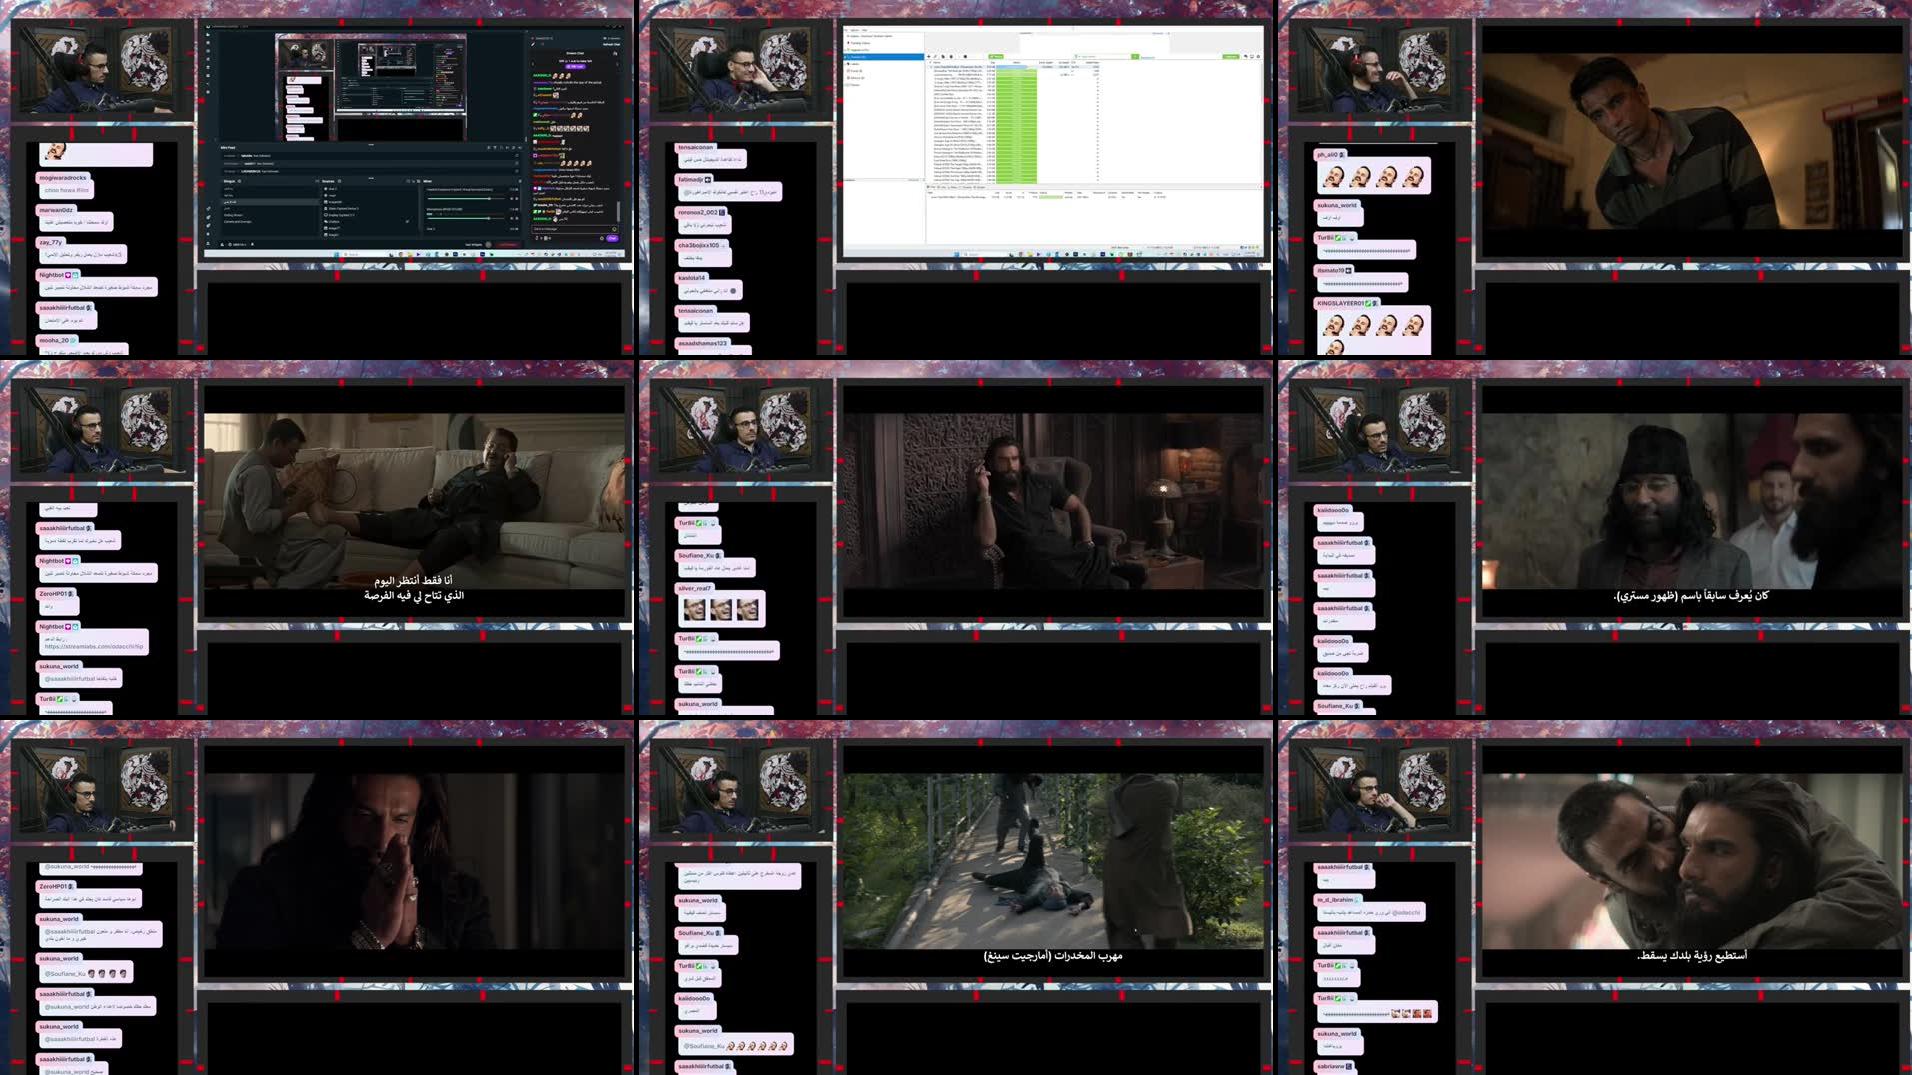Image resolution: width=1912 pixels, height=1075 pixels.
Task: Click username marwan0dz in chat overlay
Action: [56, 210]
